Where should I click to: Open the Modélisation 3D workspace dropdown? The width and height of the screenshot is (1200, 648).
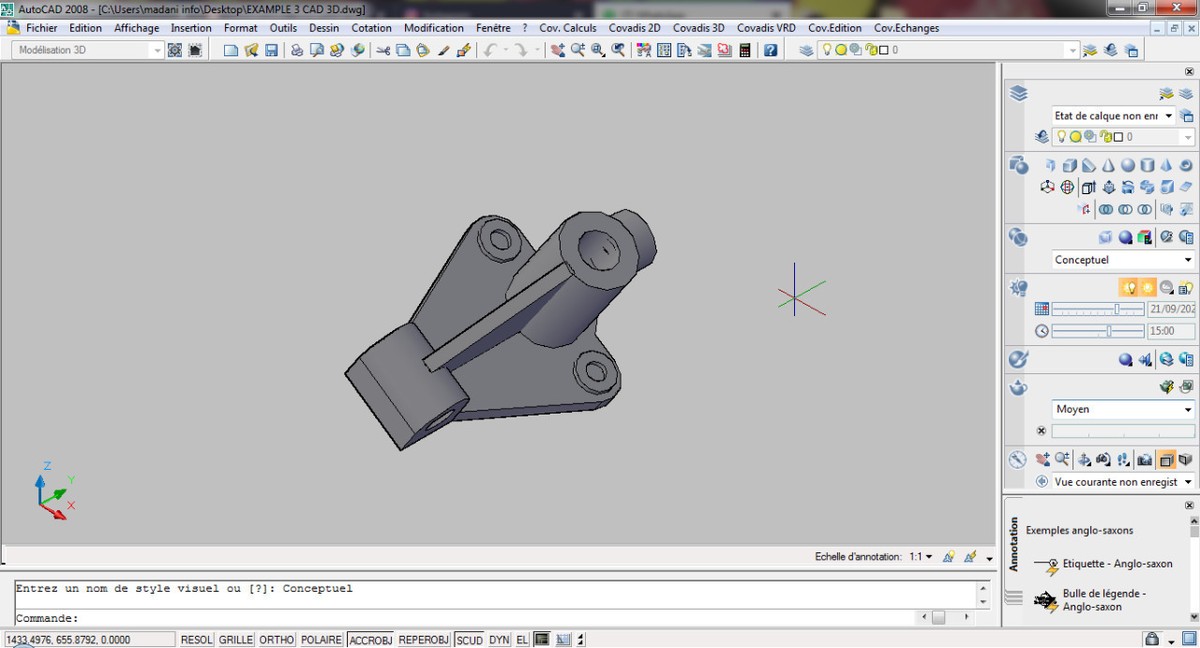point(88,50)
